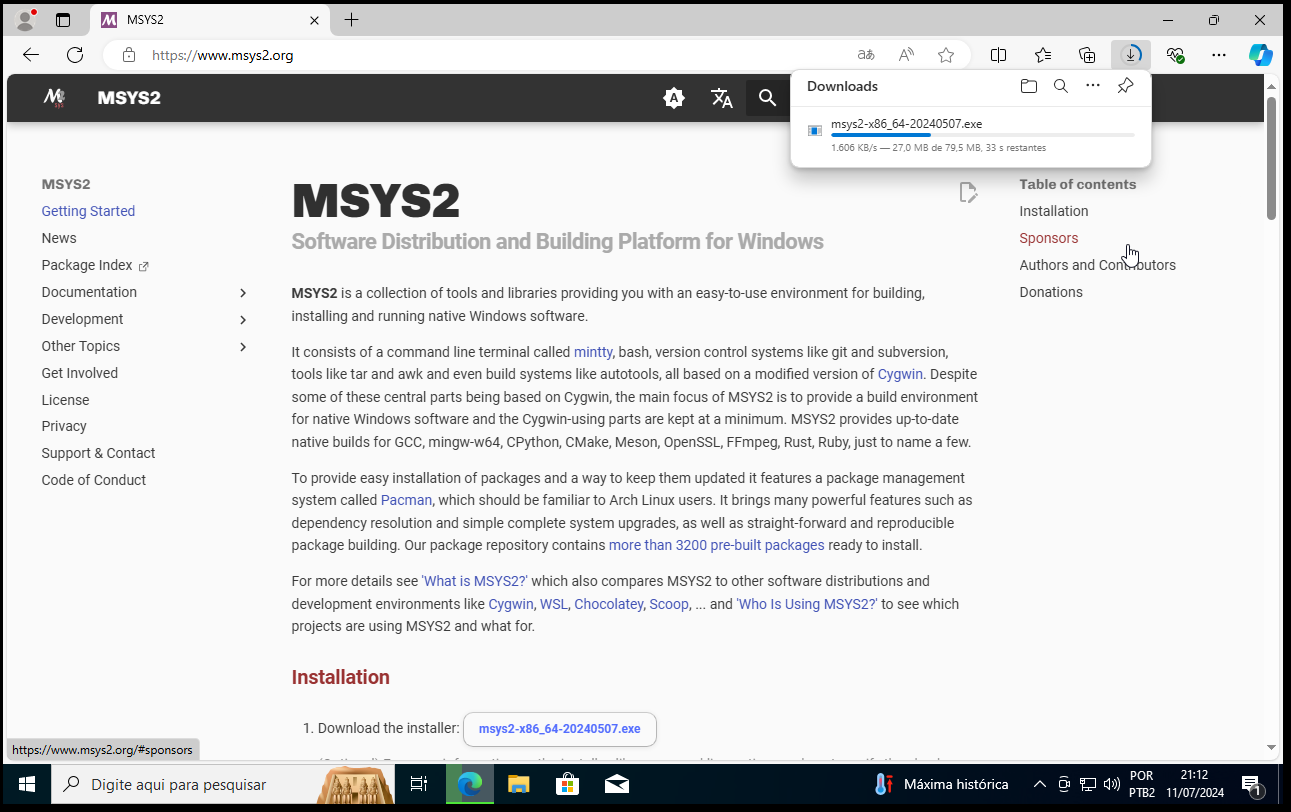1291x812 pixels.
Task: Click the browser back arrow
Action: pos(31,55)
